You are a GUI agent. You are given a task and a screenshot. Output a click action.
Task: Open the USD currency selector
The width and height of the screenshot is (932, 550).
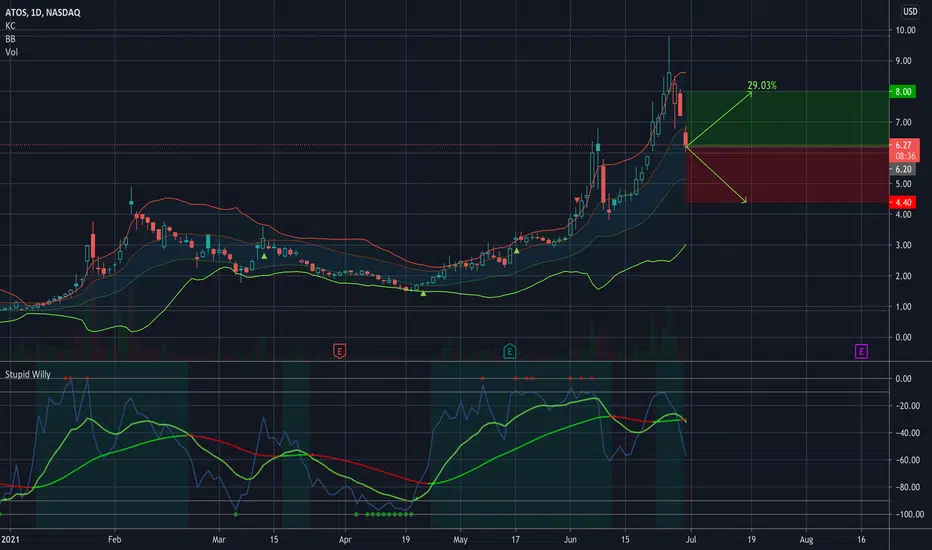click(x=910, y=11)
